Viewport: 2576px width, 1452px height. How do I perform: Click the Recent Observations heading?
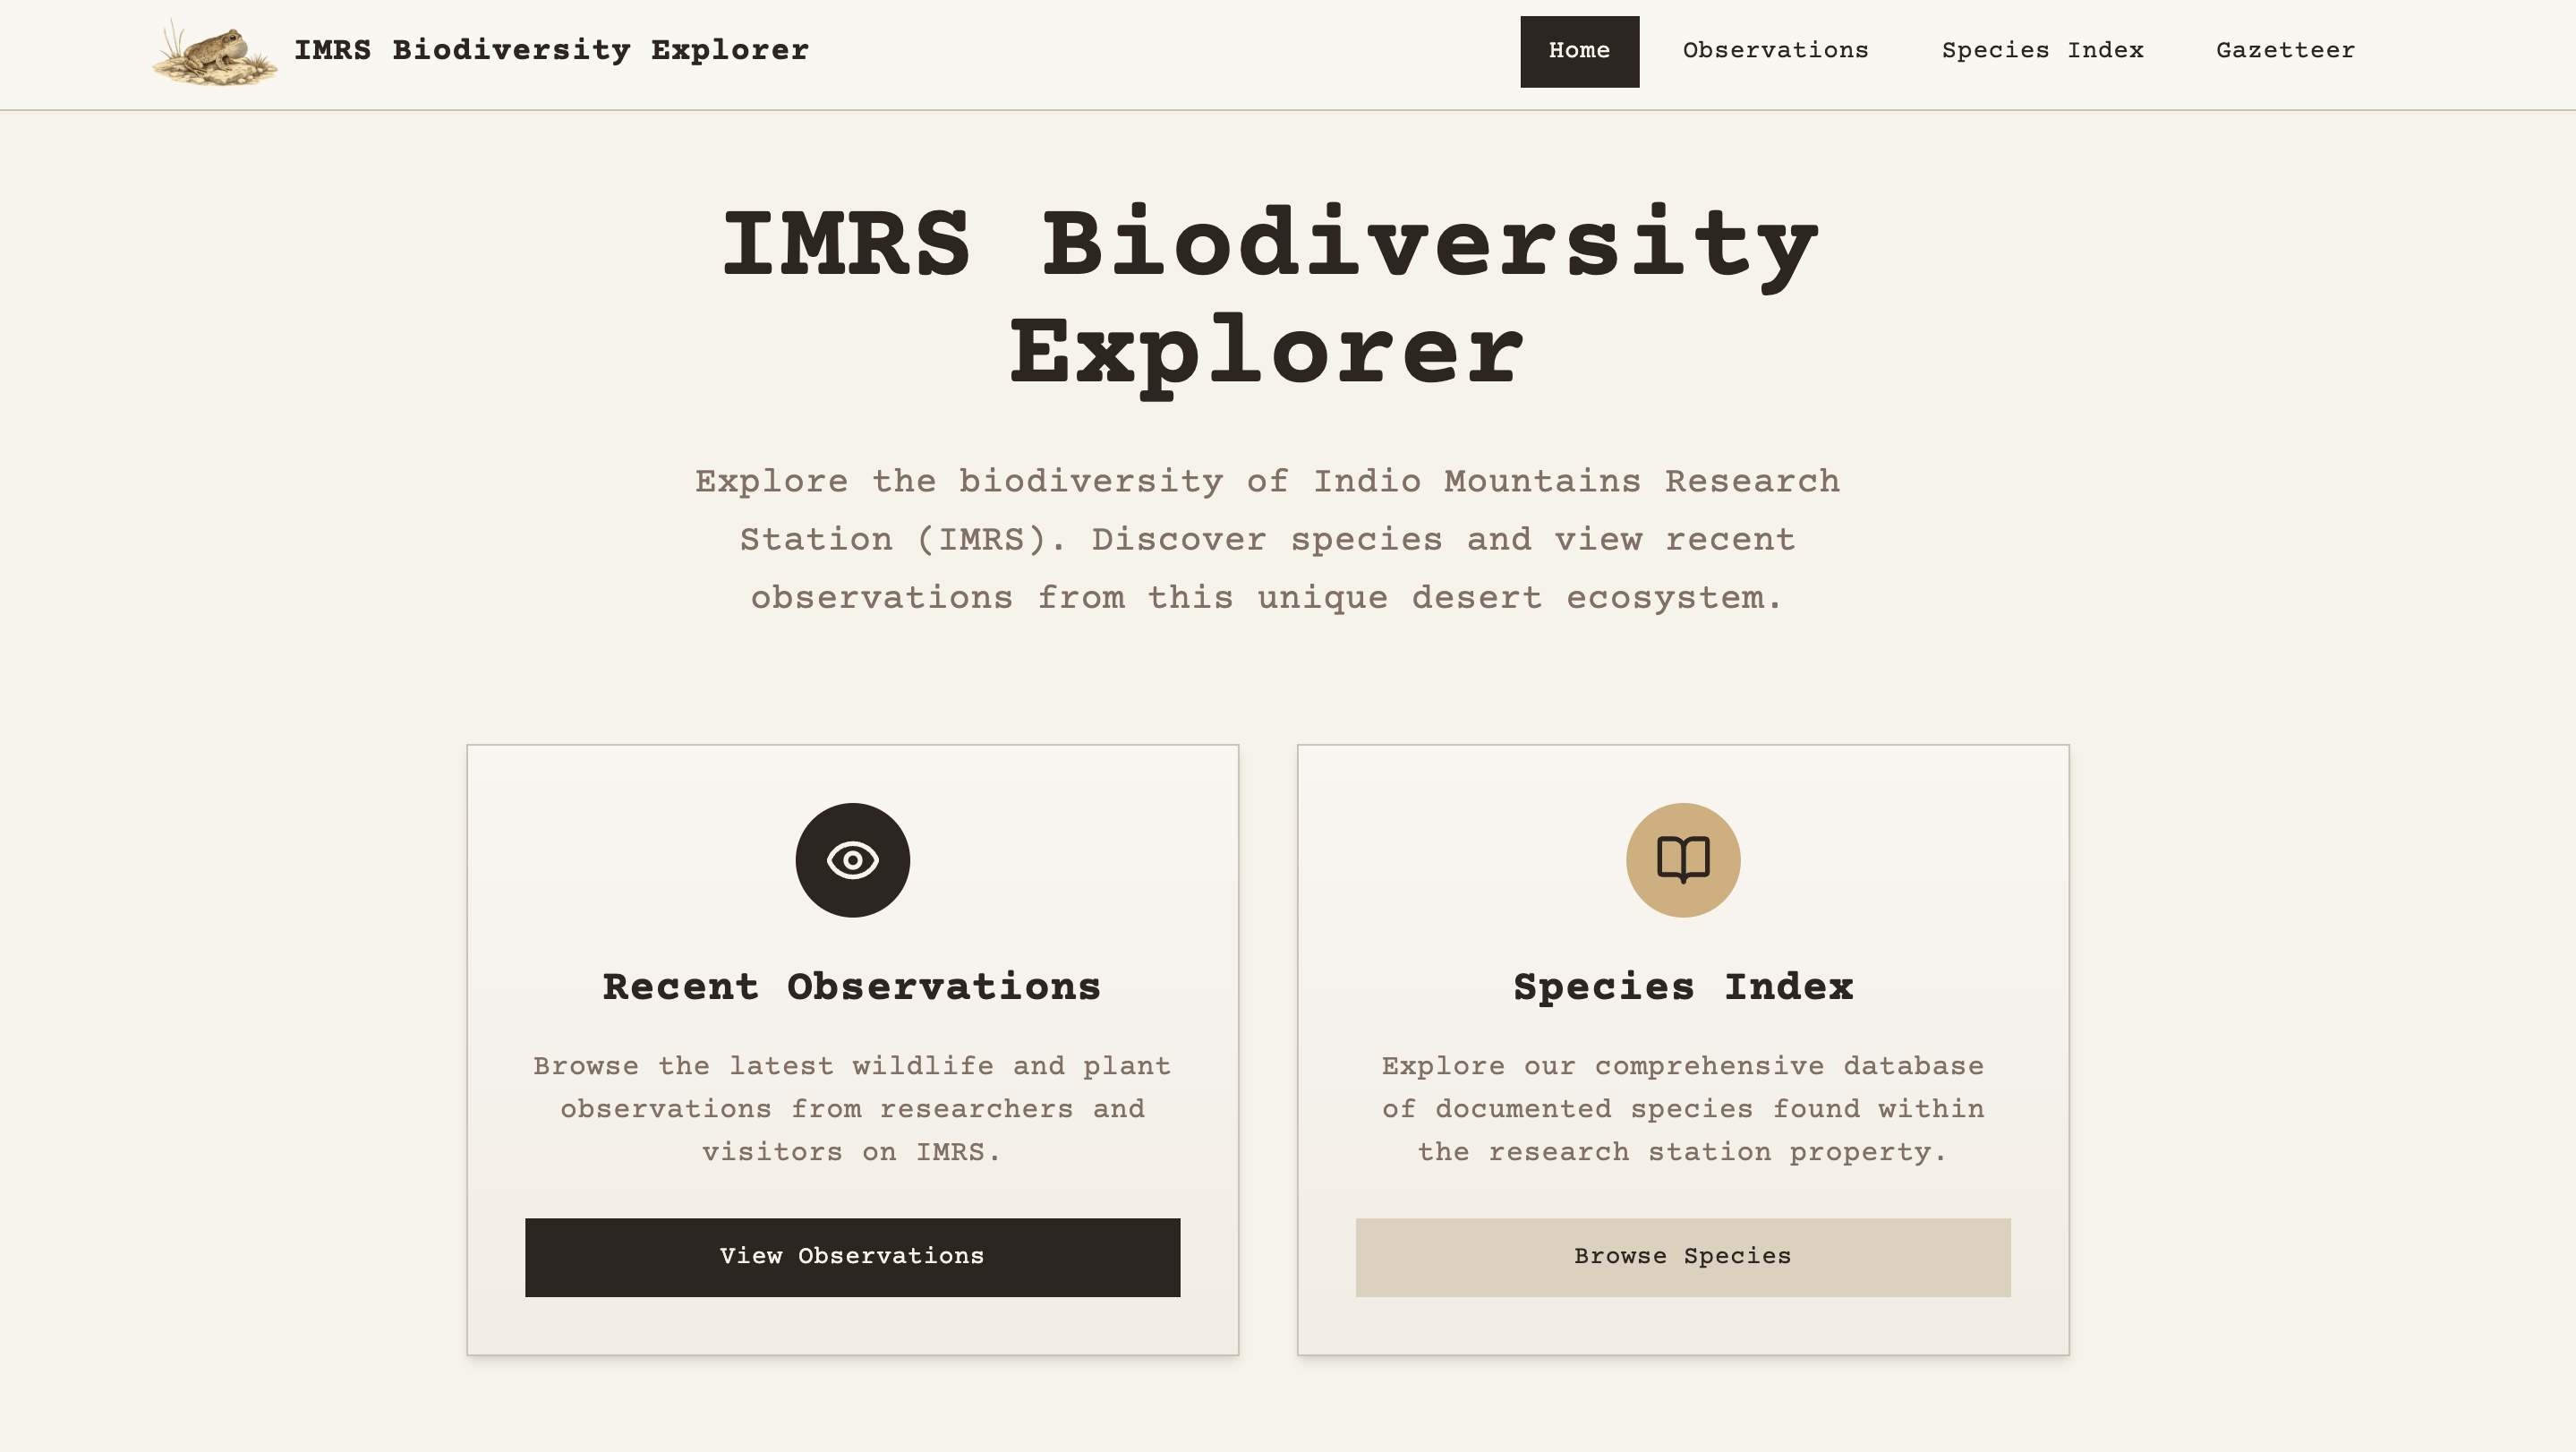click(851, 987)
